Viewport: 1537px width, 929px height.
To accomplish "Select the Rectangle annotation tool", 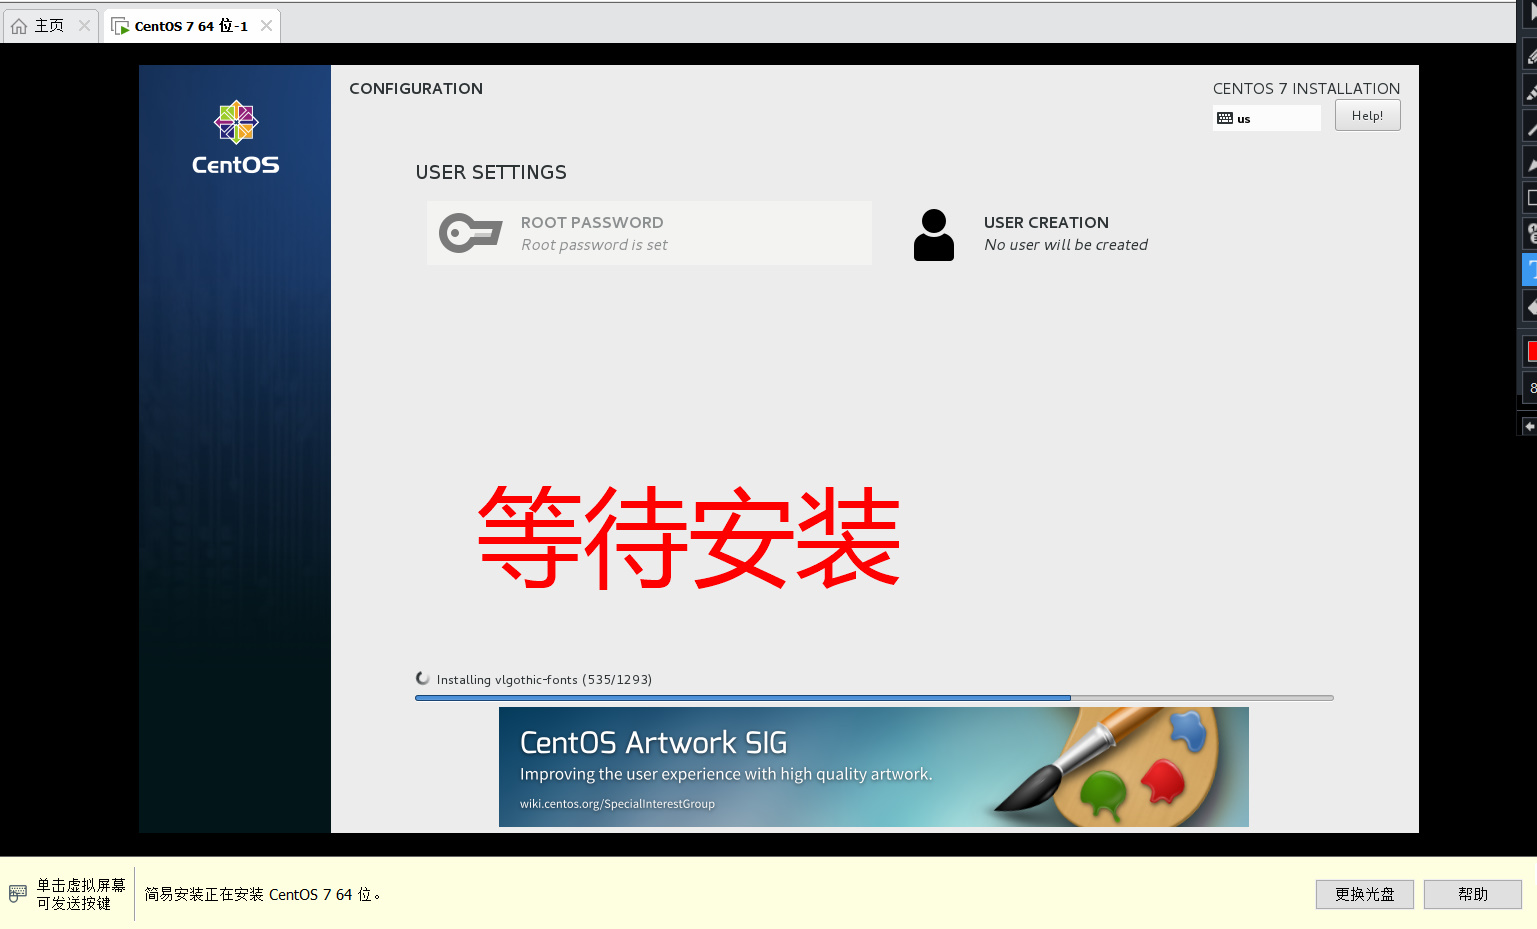I will tap(1530, 196).
